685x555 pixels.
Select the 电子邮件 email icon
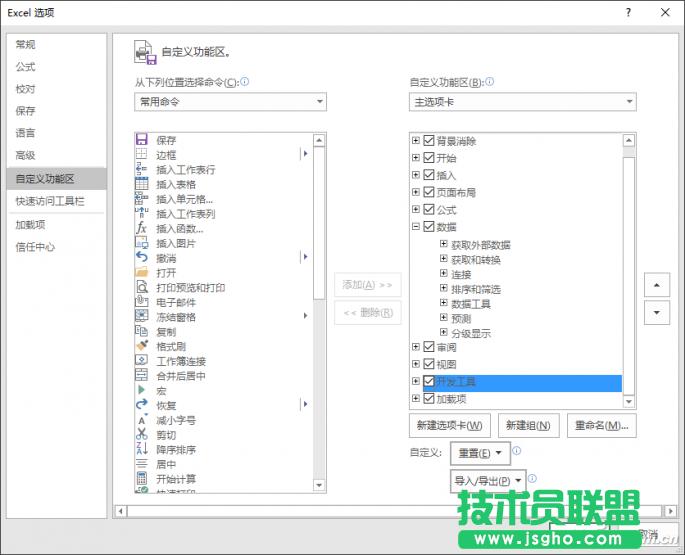141,302
